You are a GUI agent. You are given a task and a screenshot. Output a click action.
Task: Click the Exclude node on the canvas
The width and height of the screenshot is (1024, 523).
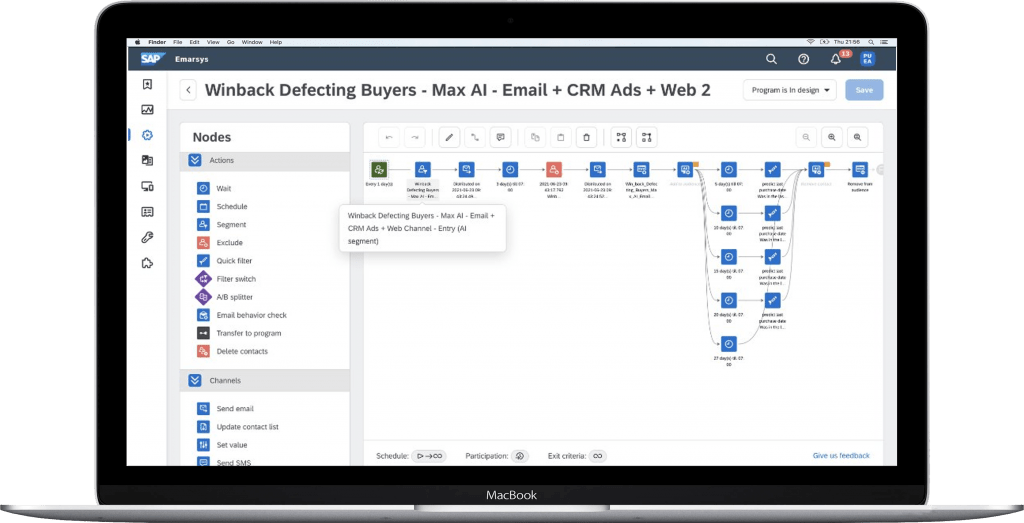point(554,170)
